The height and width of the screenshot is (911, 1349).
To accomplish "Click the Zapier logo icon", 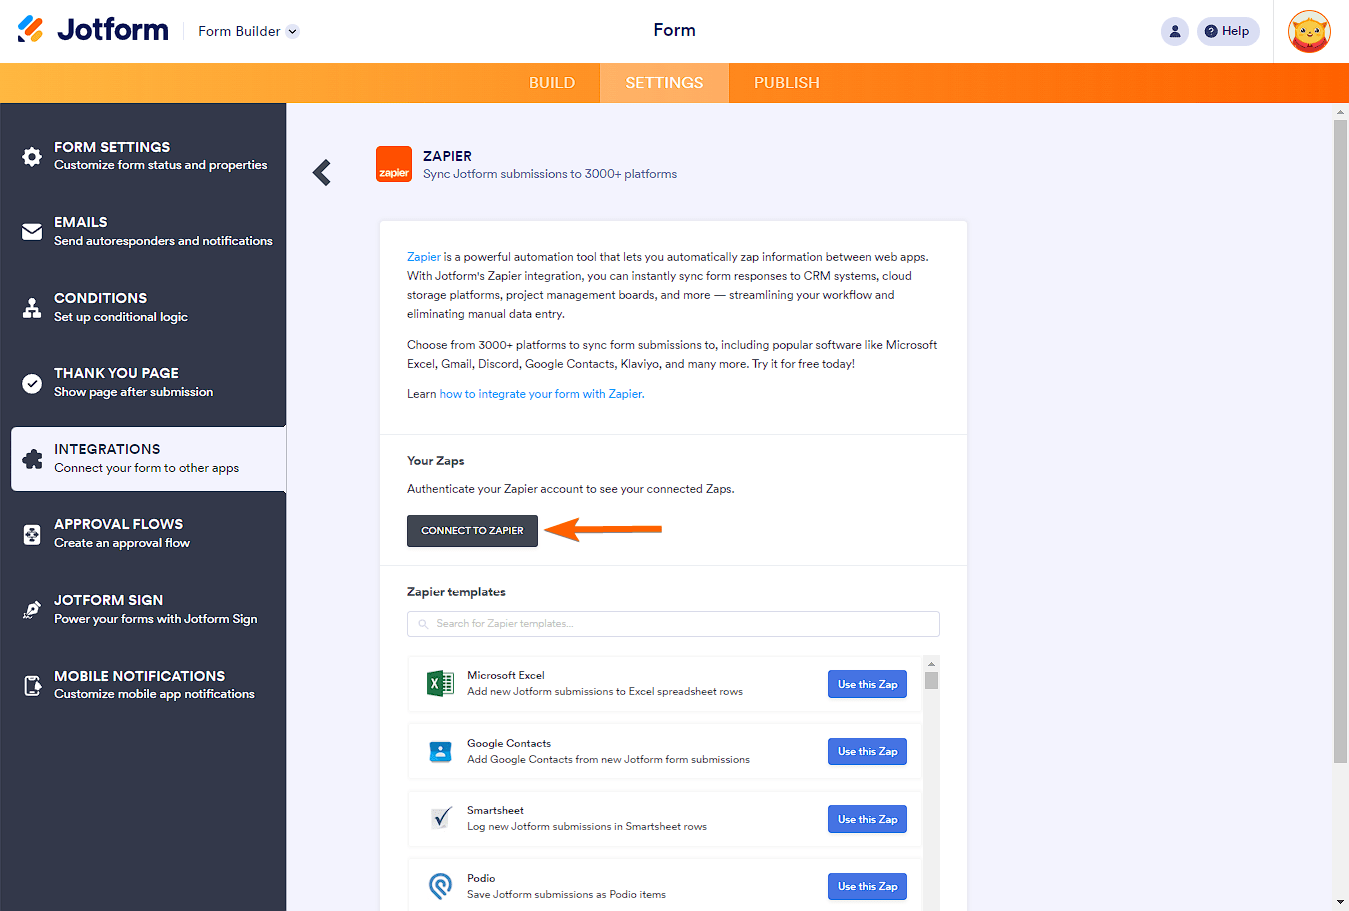I will [x=394, y=164].
